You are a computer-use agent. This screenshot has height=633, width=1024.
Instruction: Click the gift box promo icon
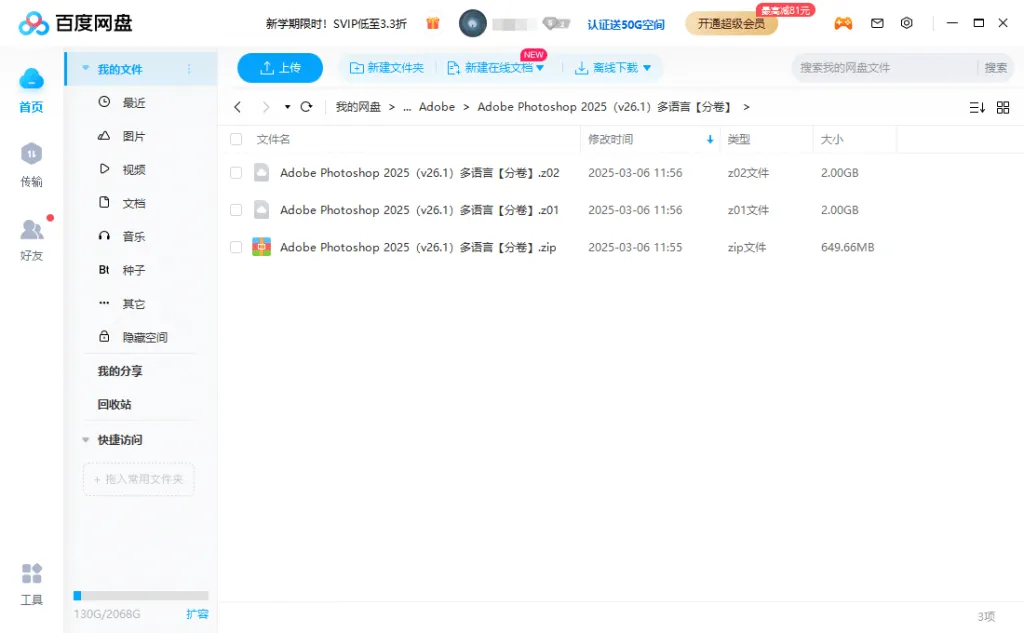pyautogui.click(x=432, y=24)
